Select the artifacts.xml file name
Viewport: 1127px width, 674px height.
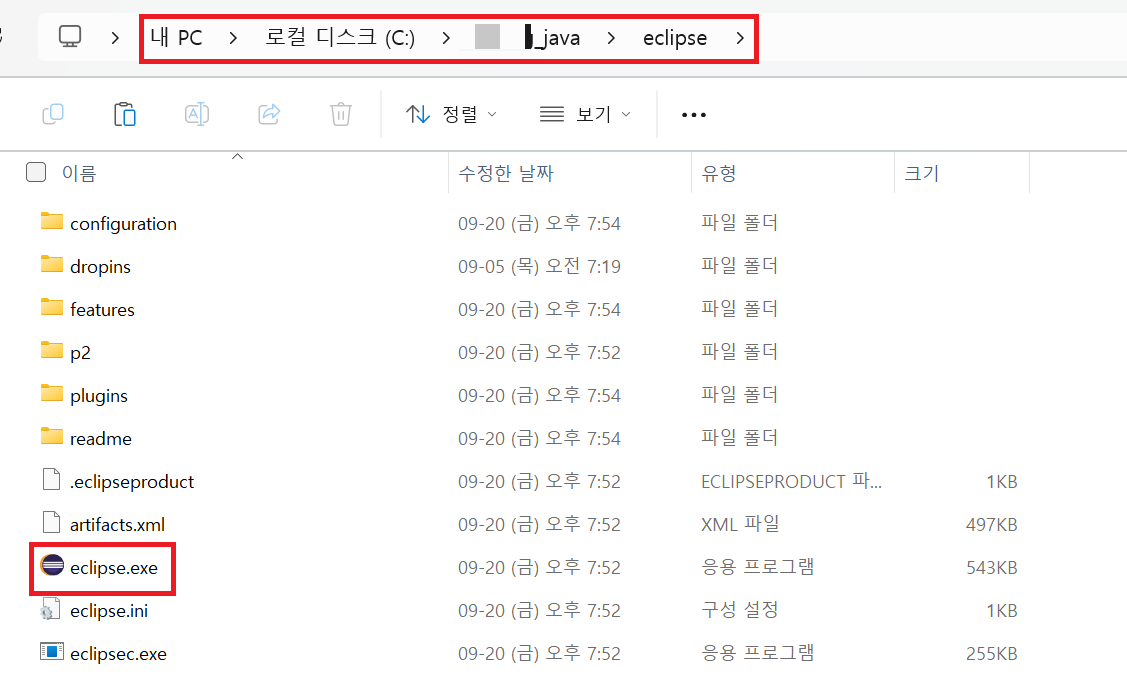[117, 525]
